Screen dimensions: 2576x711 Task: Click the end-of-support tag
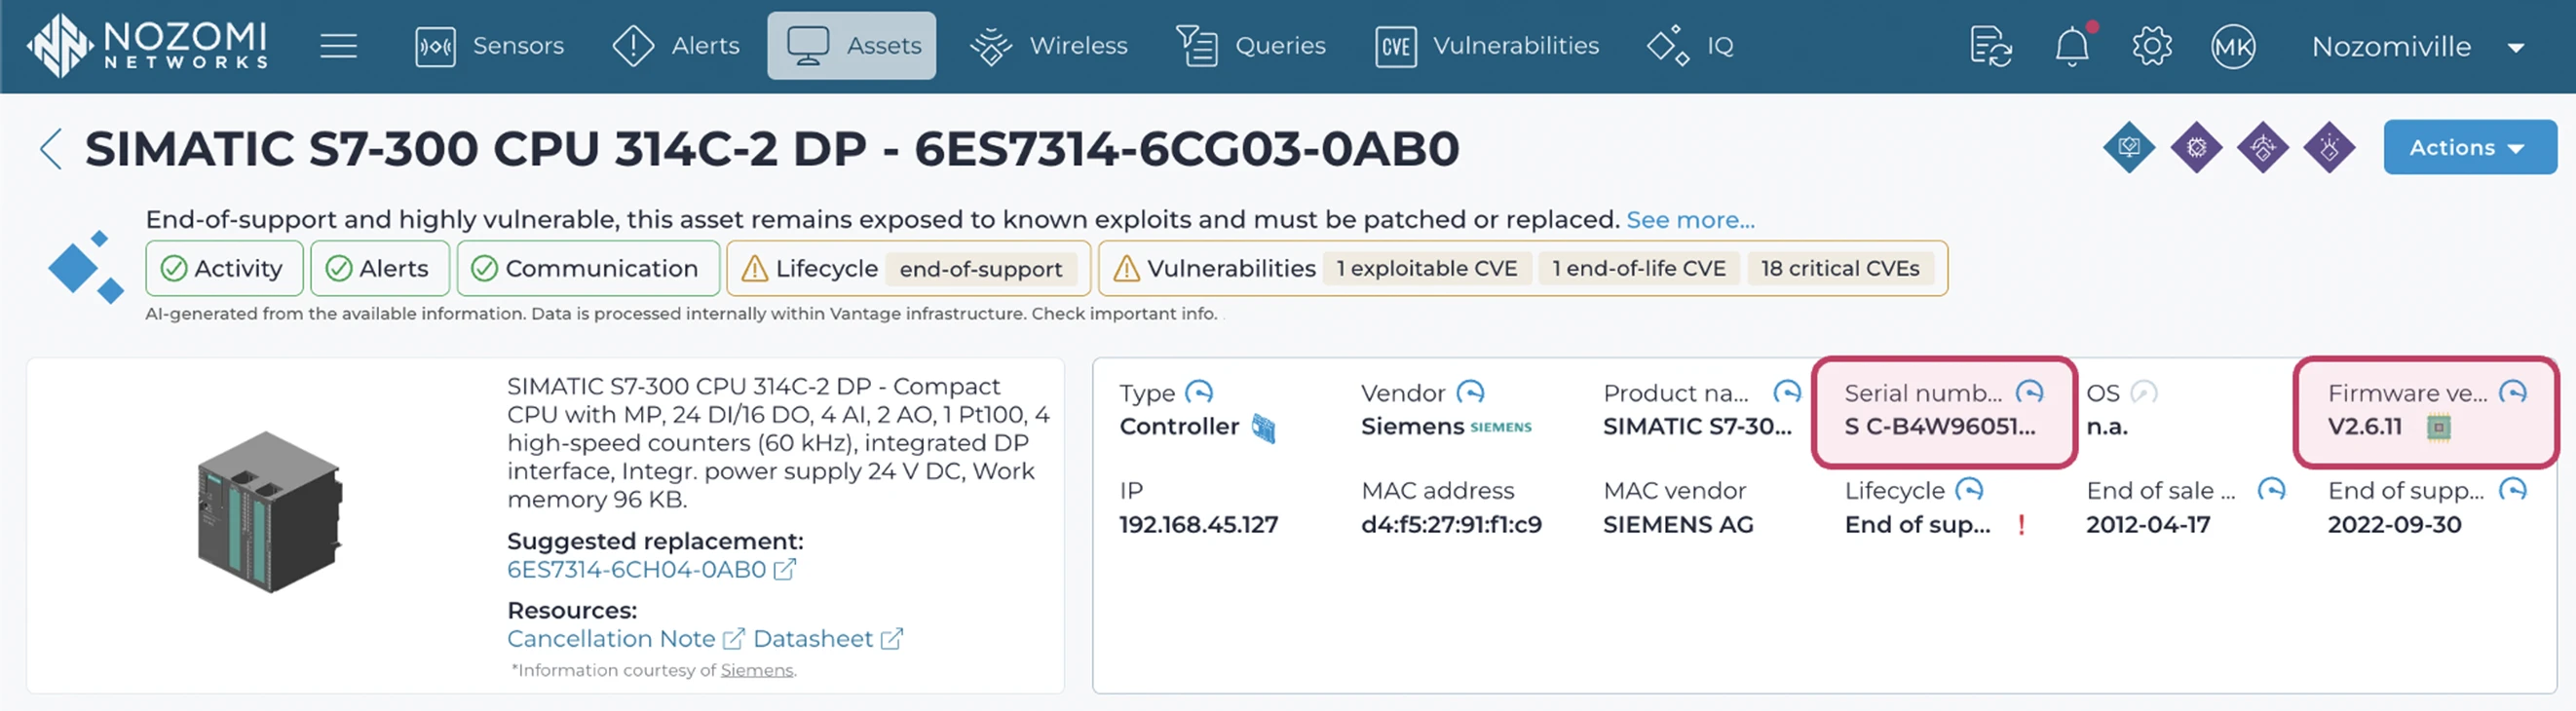[981, 269]
